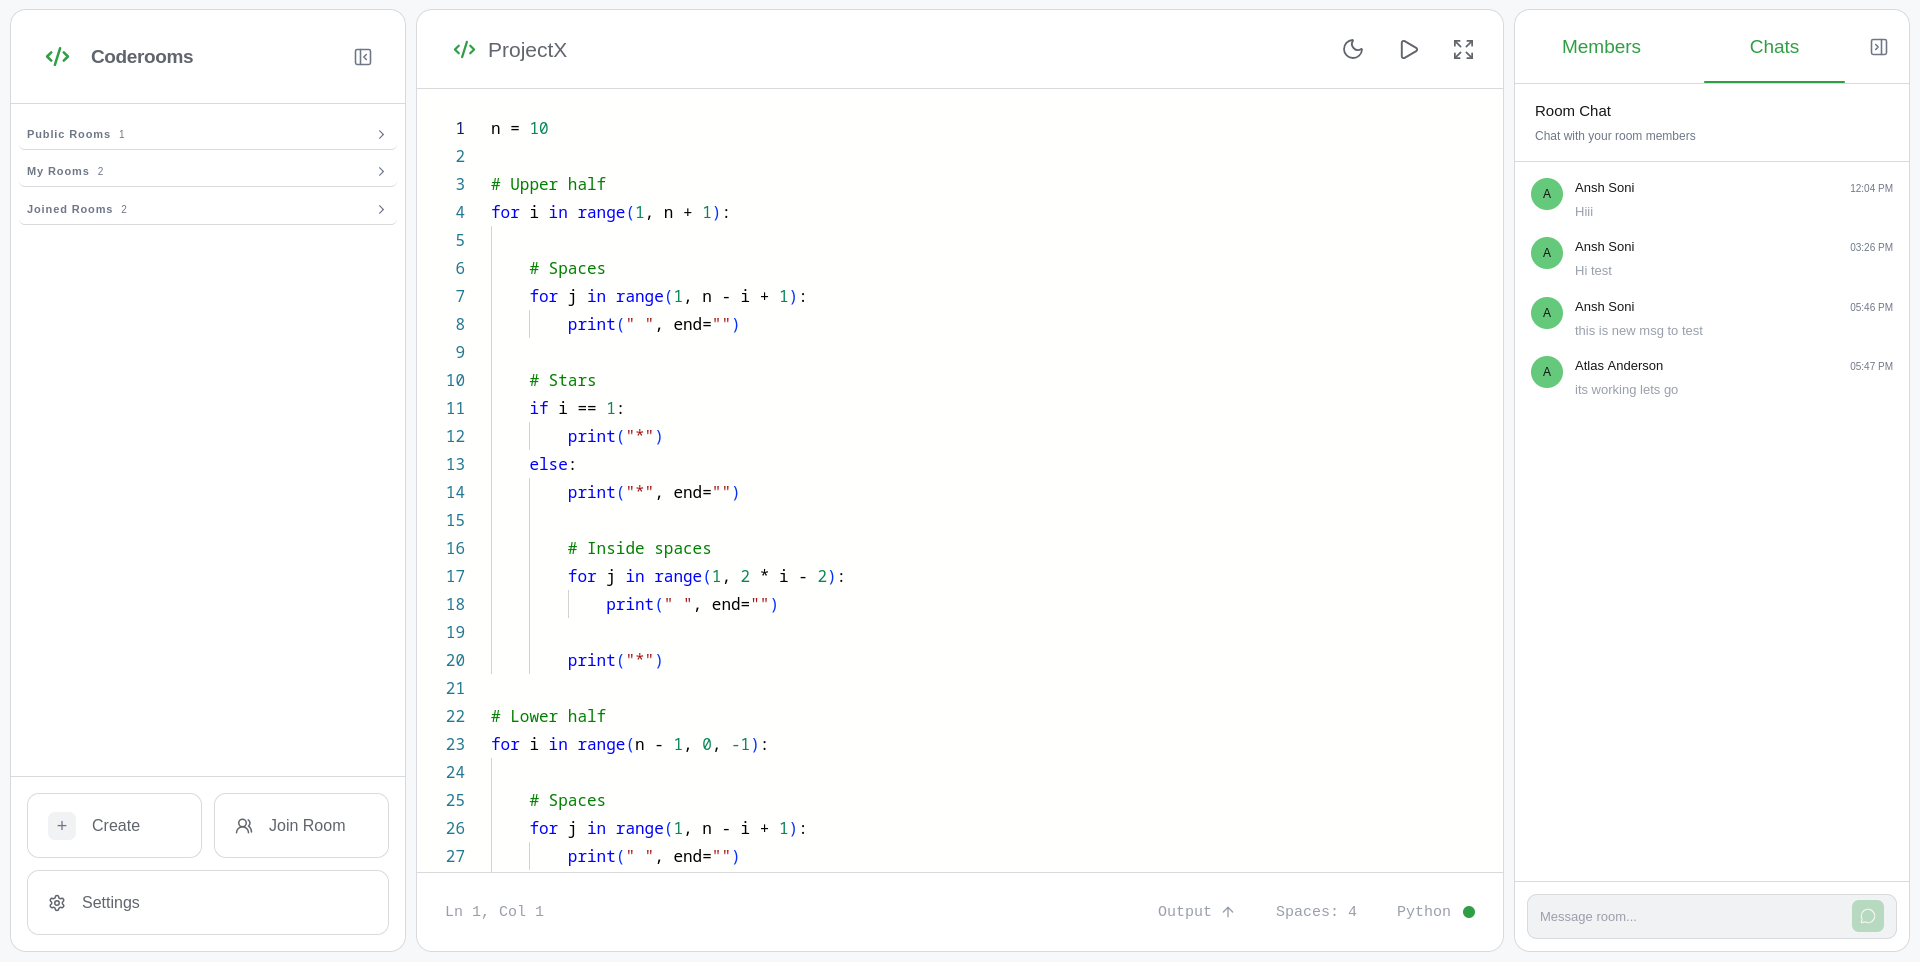Click the My Rooms label

coord(58,171)
